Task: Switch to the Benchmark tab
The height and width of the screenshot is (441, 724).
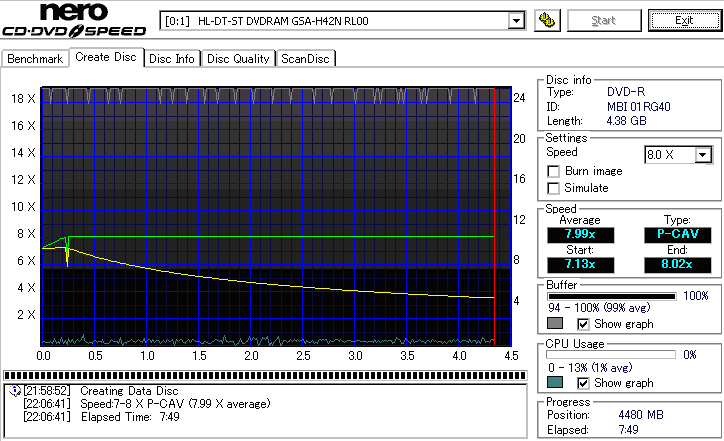Action: tap(35, 59)
